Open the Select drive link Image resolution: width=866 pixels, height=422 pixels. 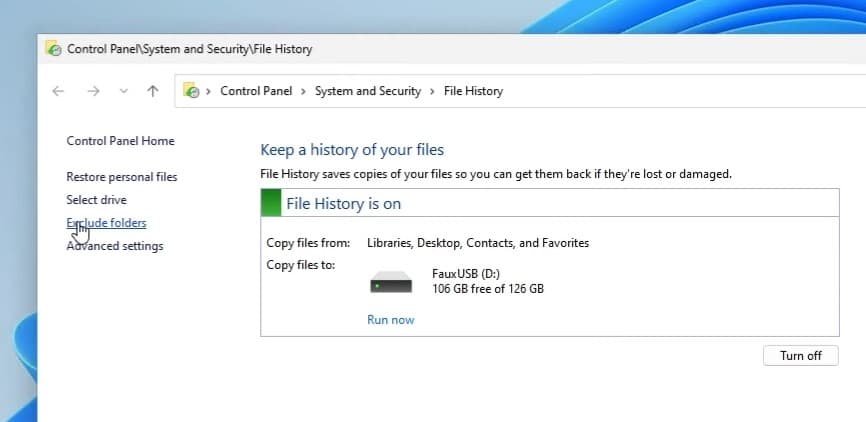pyautogui.click(x=96, y=200)
